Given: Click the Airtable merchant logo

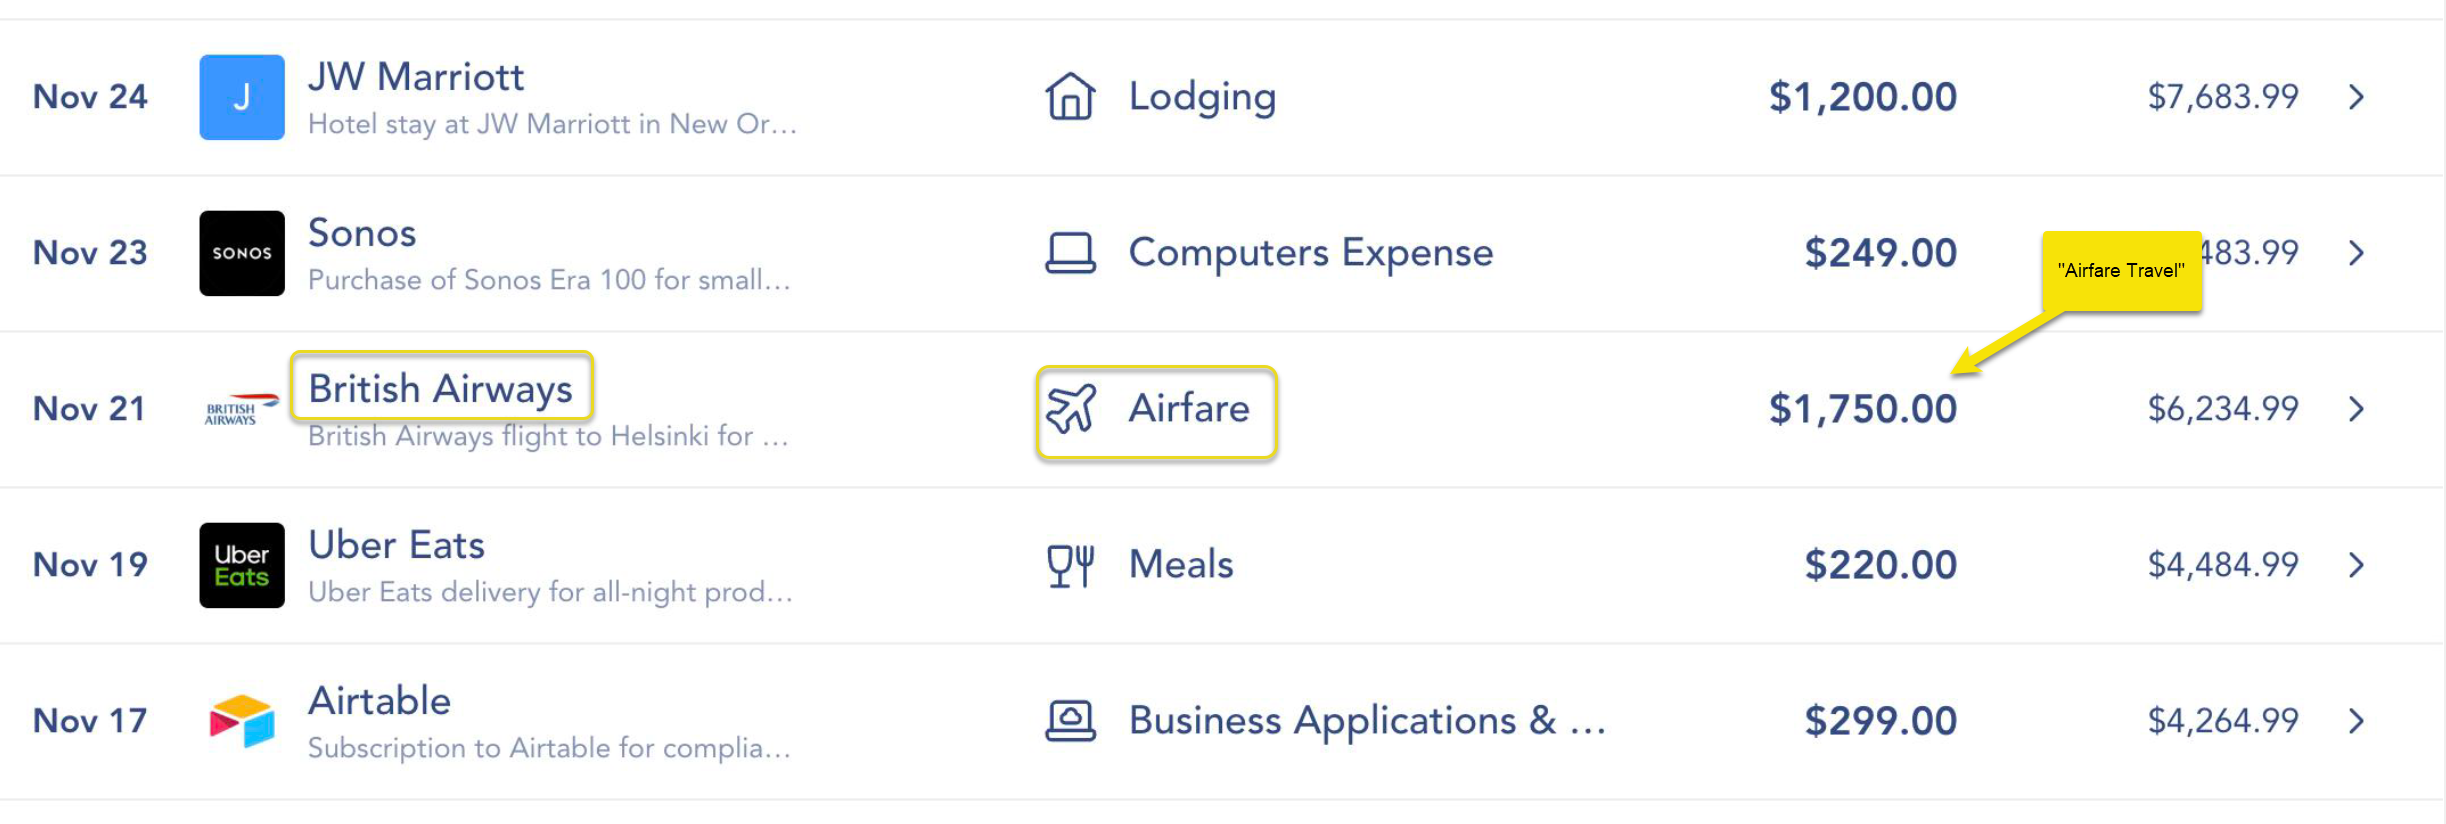Looking at the screenshot, I should point(241,721).
